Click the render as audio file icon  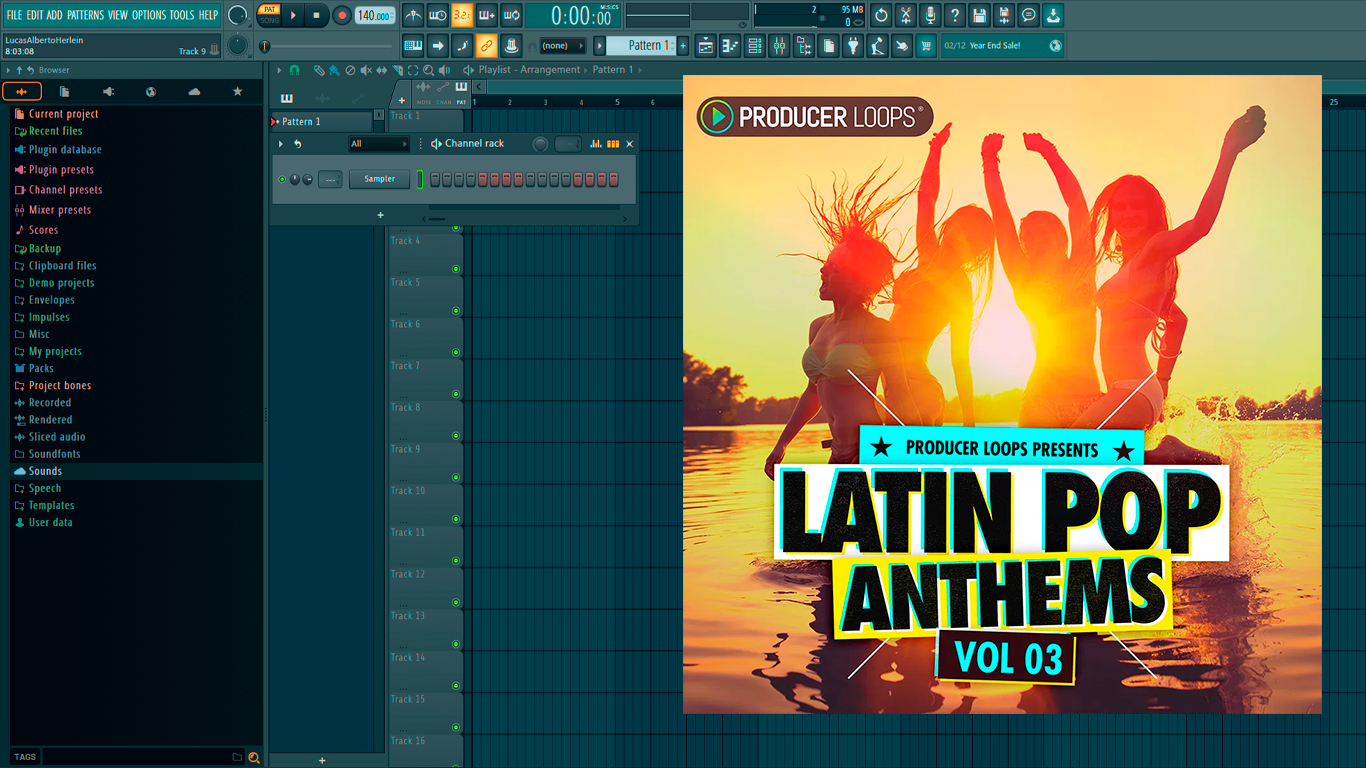[1004, 15]
